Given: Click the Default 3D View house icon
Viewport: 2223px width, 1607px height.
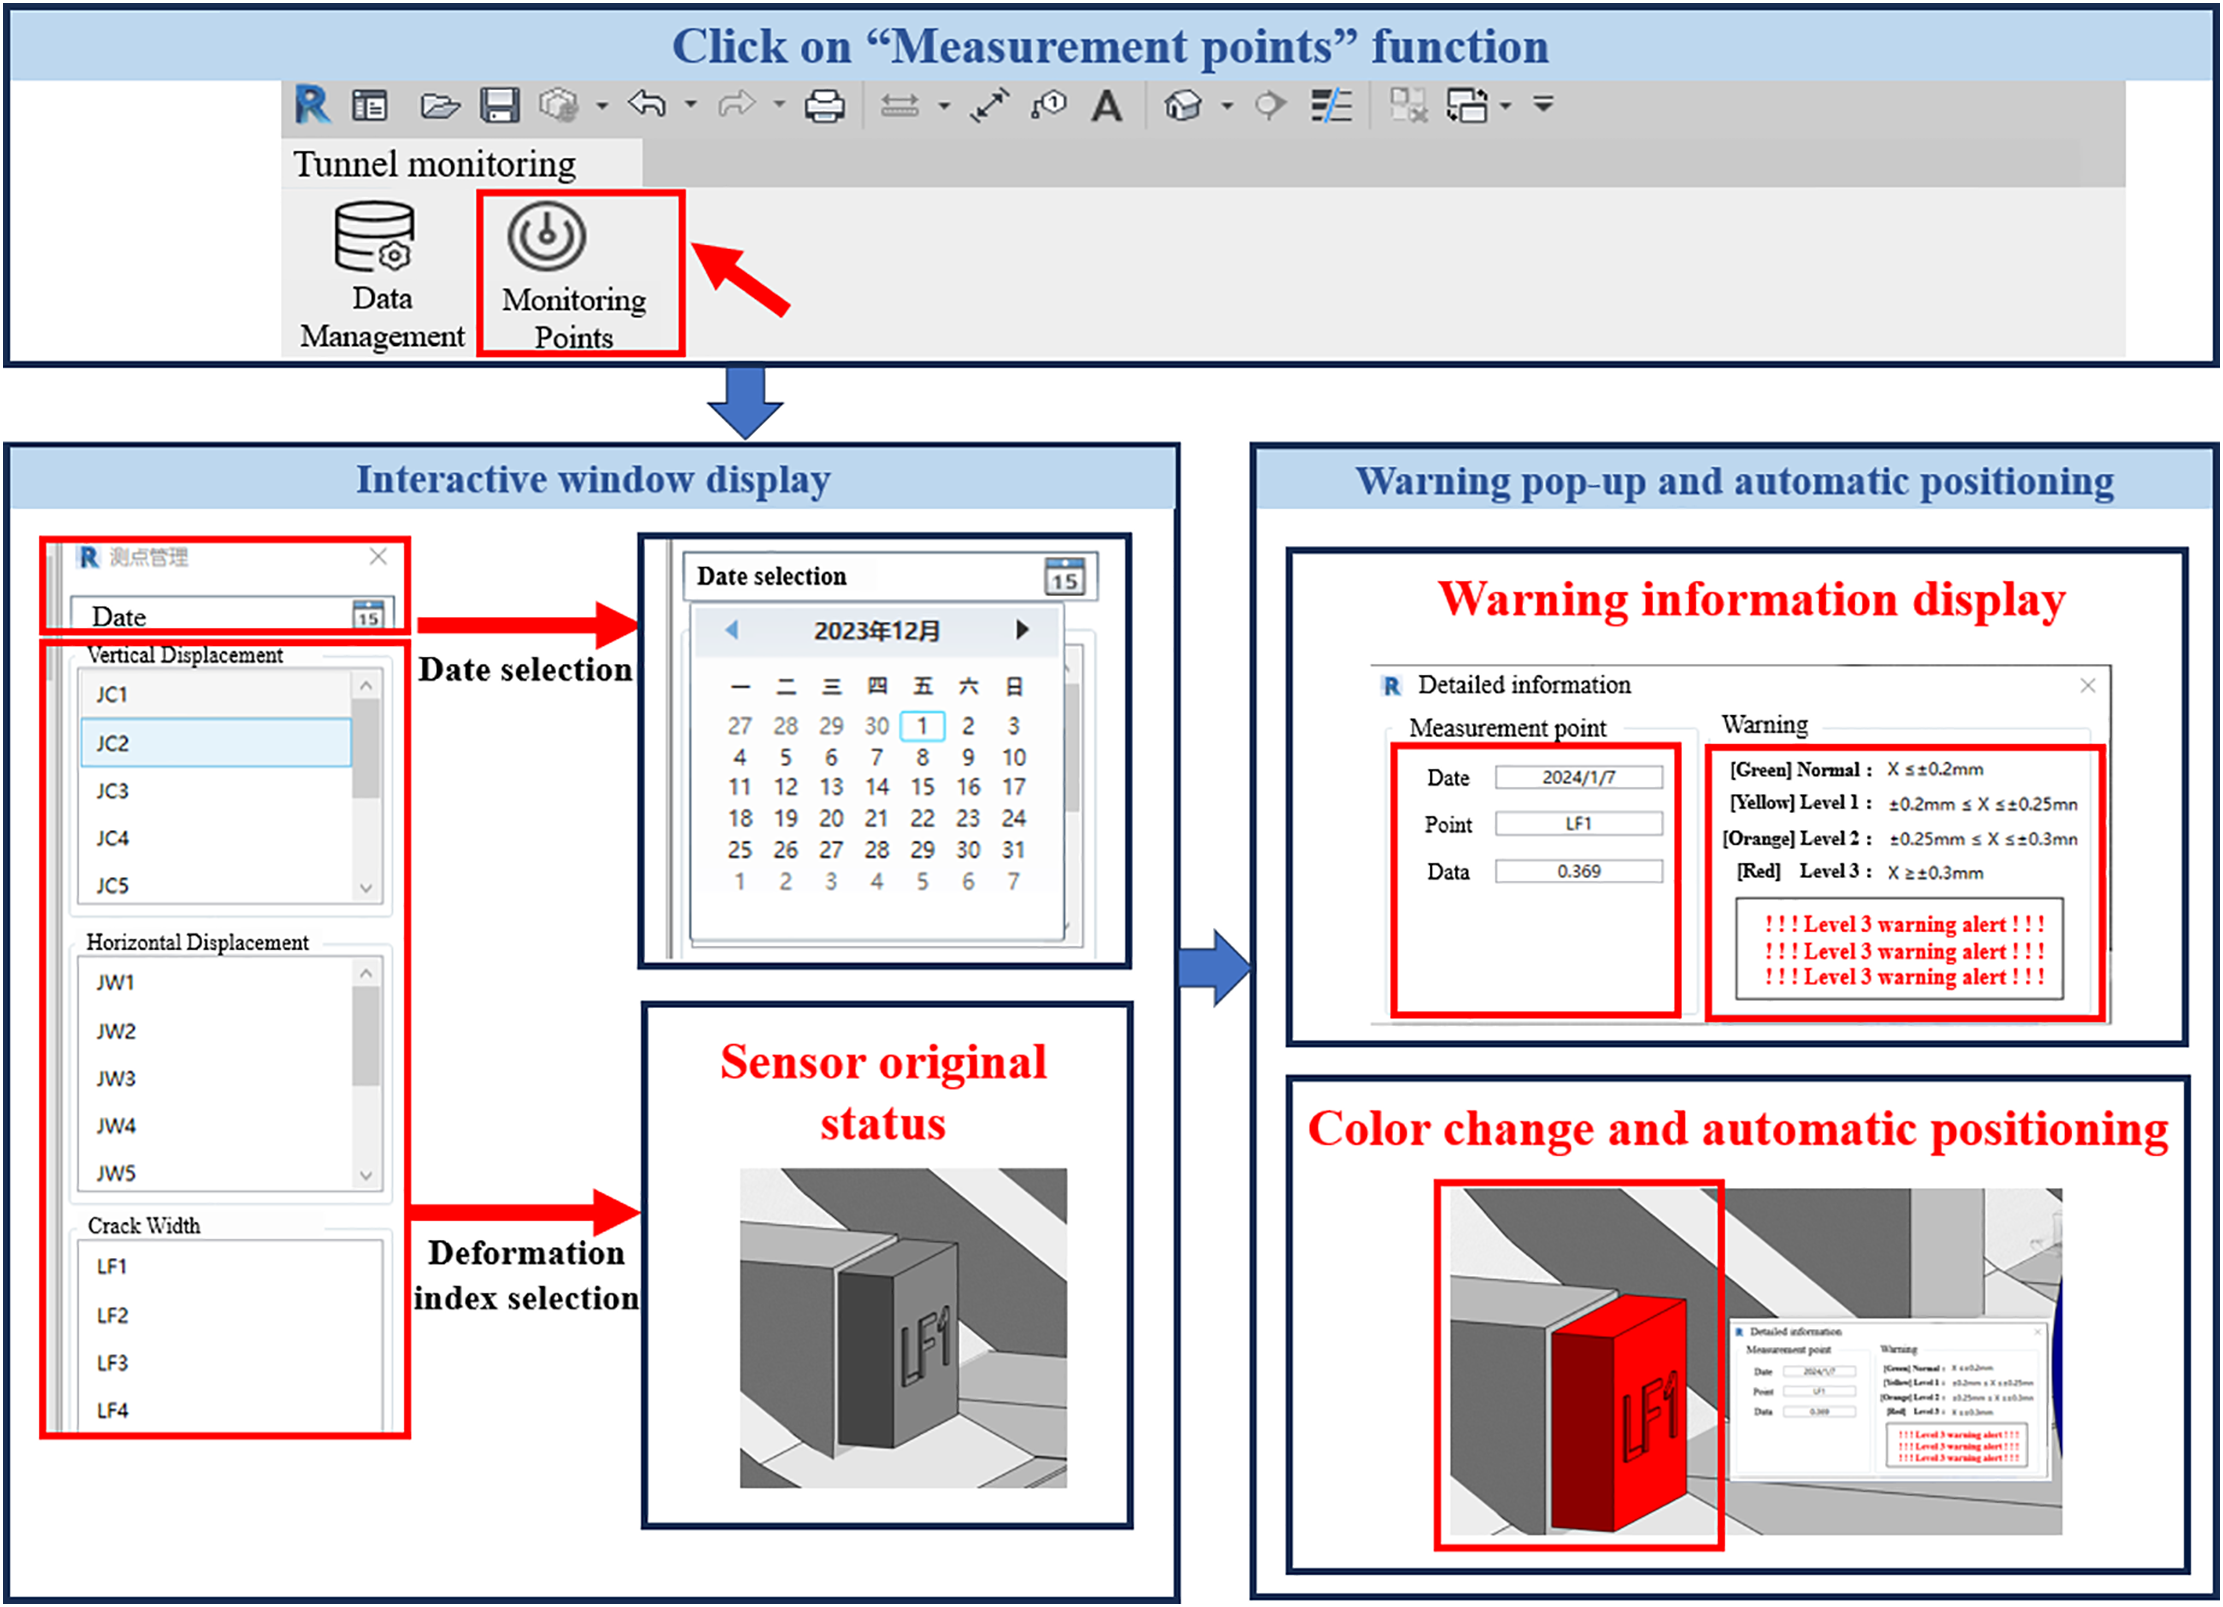Looking at the screenshot, I should click(x=1183, y=105).
